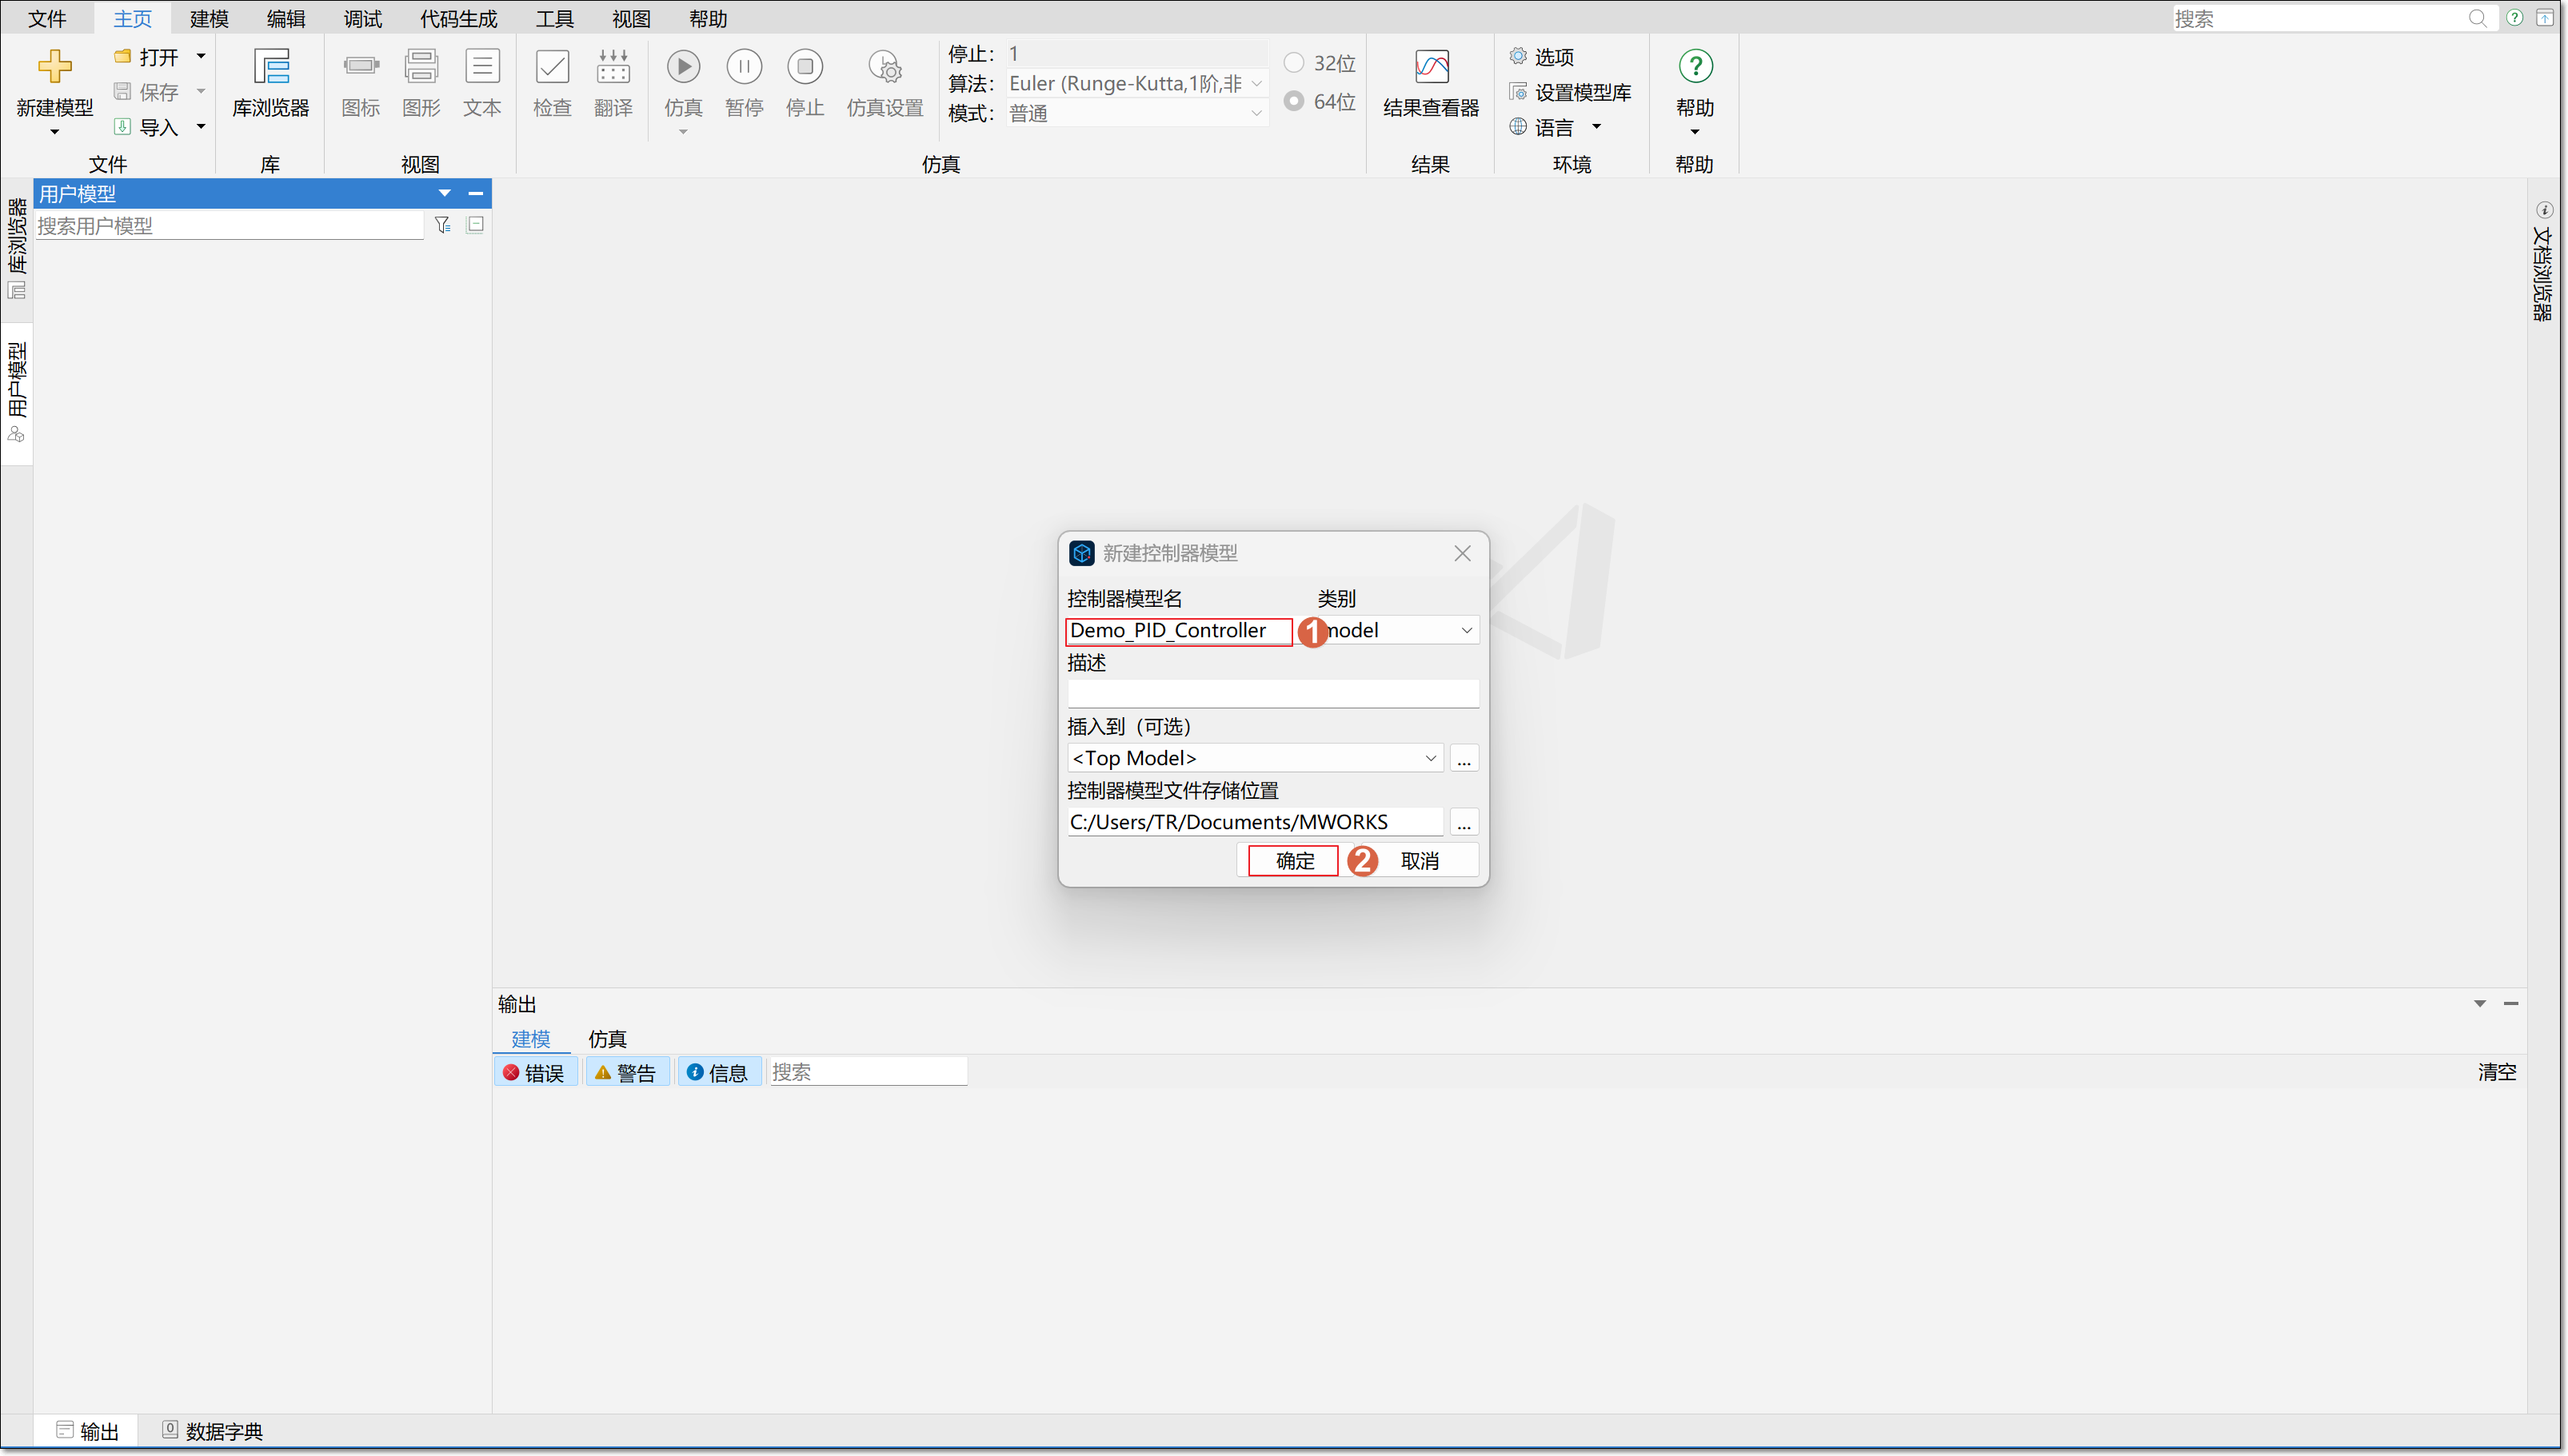Viewport: 2568px width, 1456px height.
Task: Start simulation with 仿真 play button
Action: coord(683,68)
